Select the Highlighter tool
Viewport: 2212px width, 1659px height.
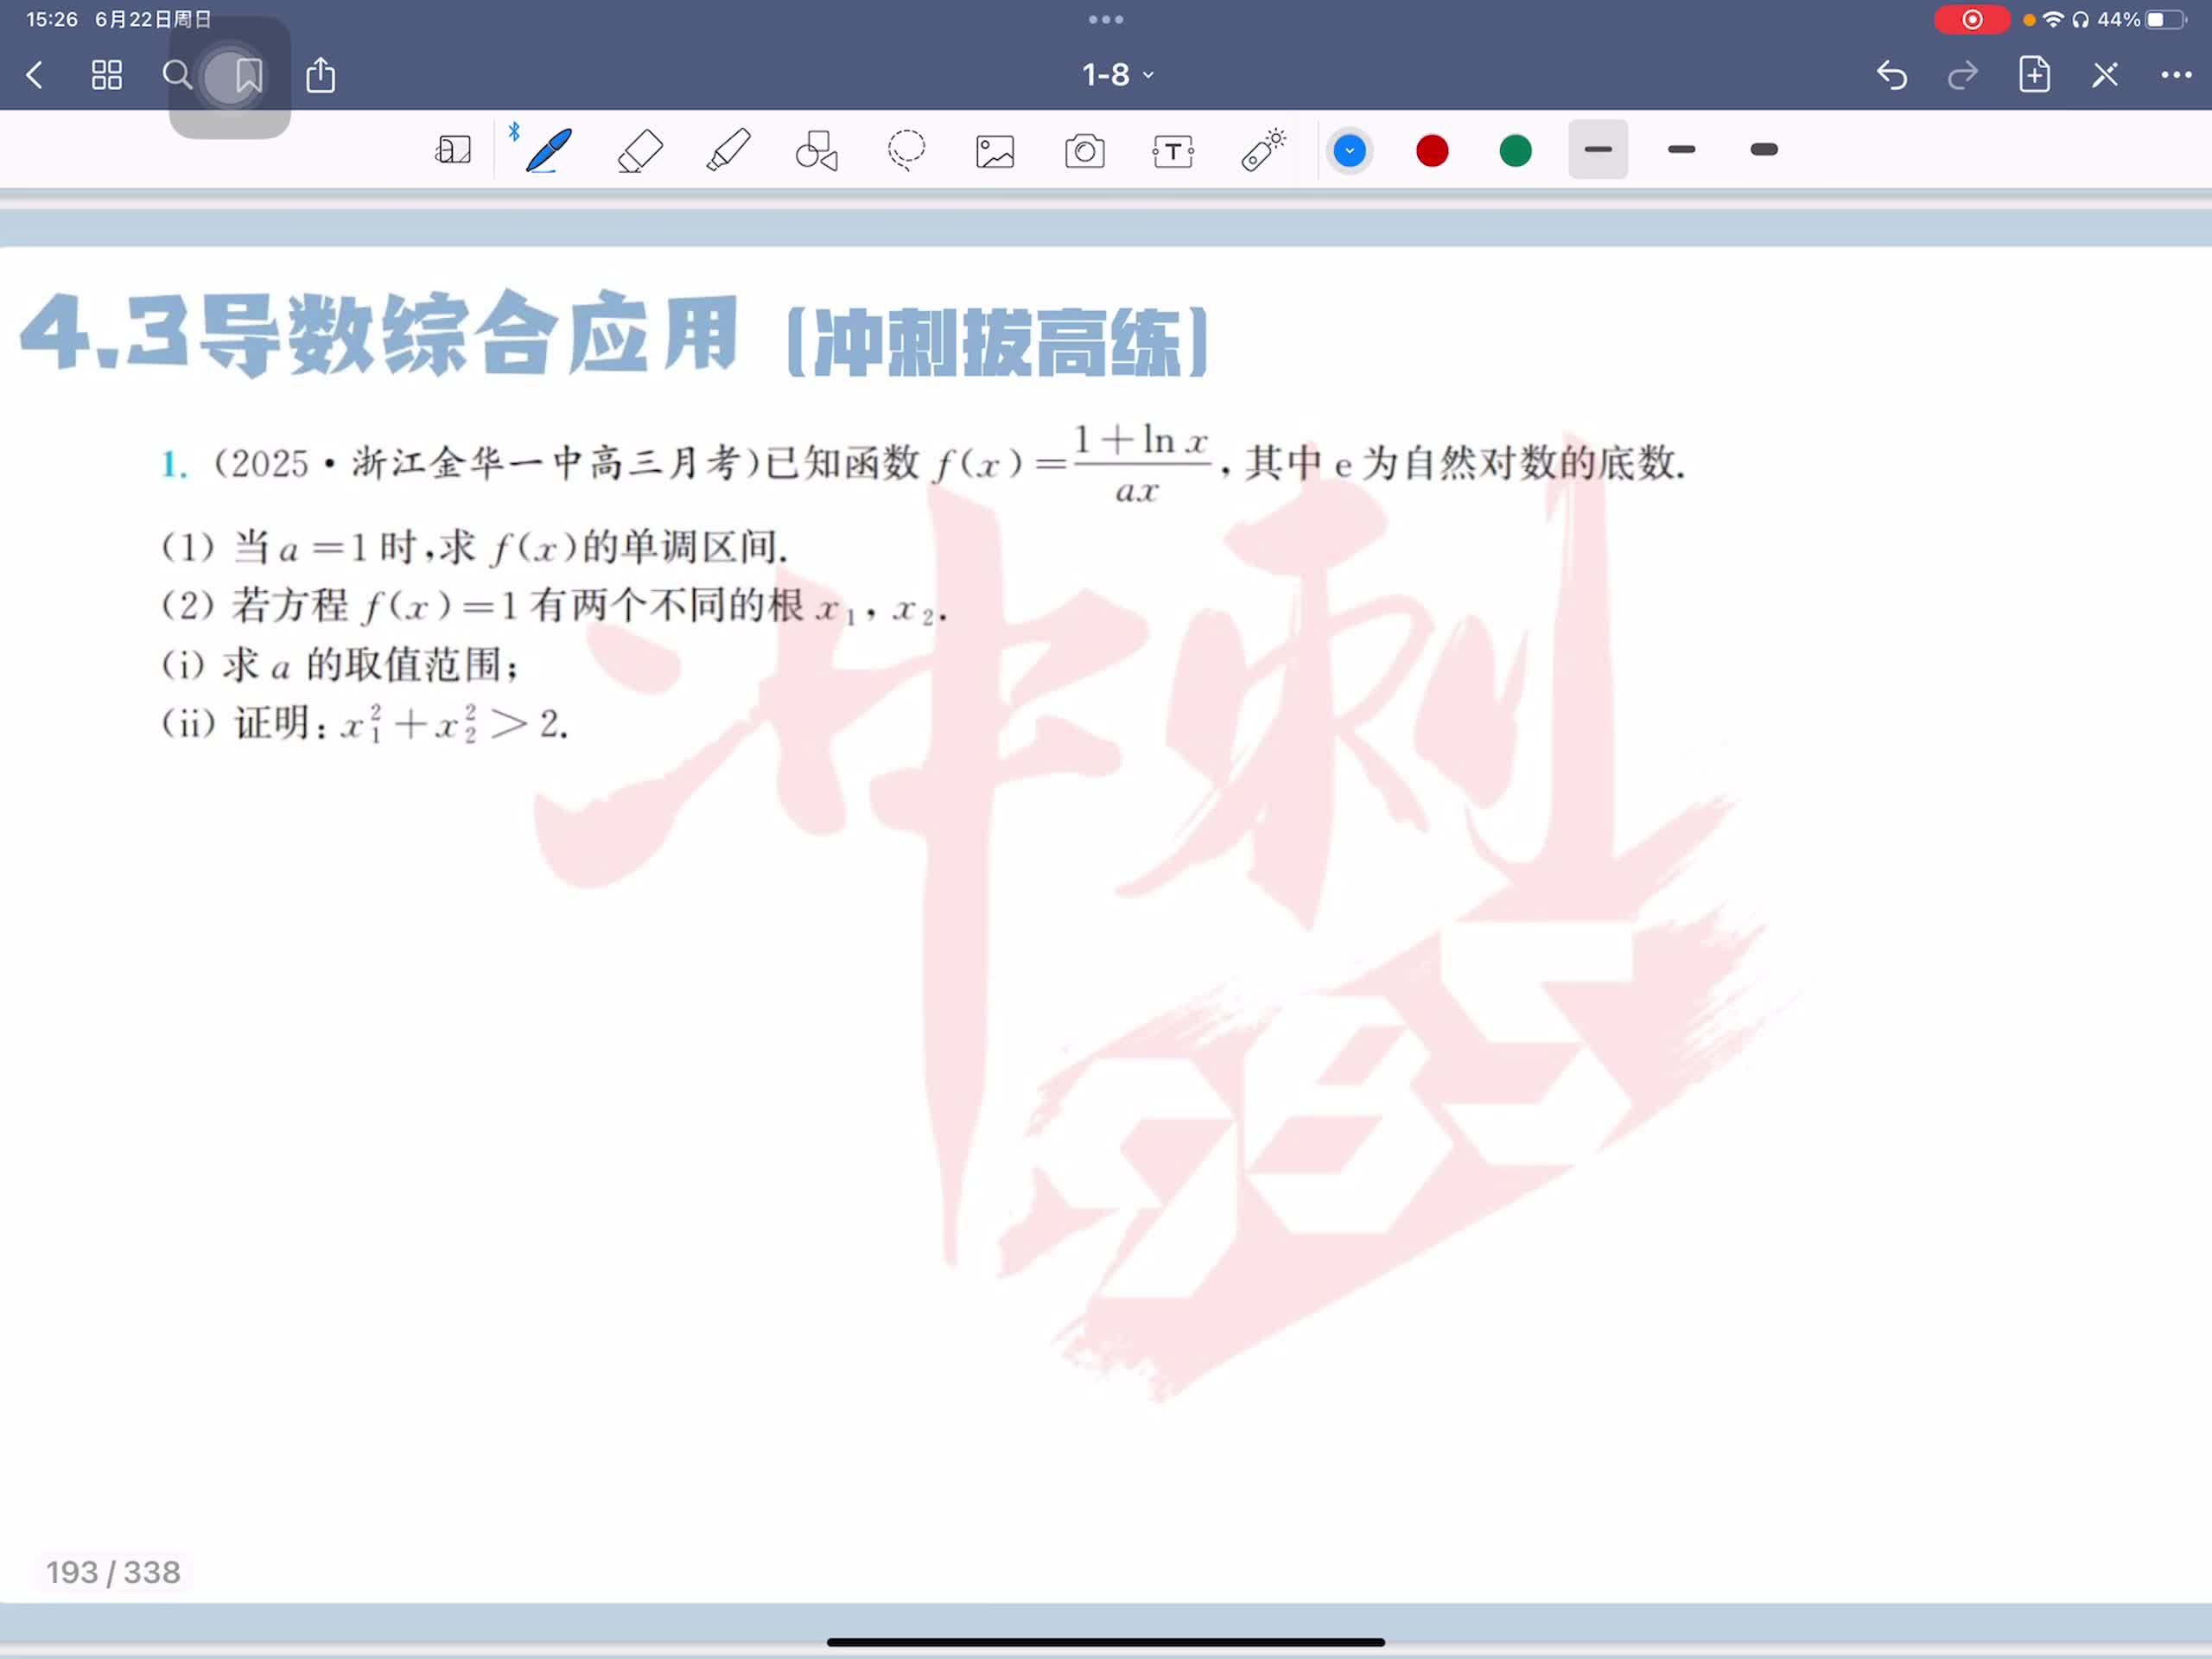(728, 151)
